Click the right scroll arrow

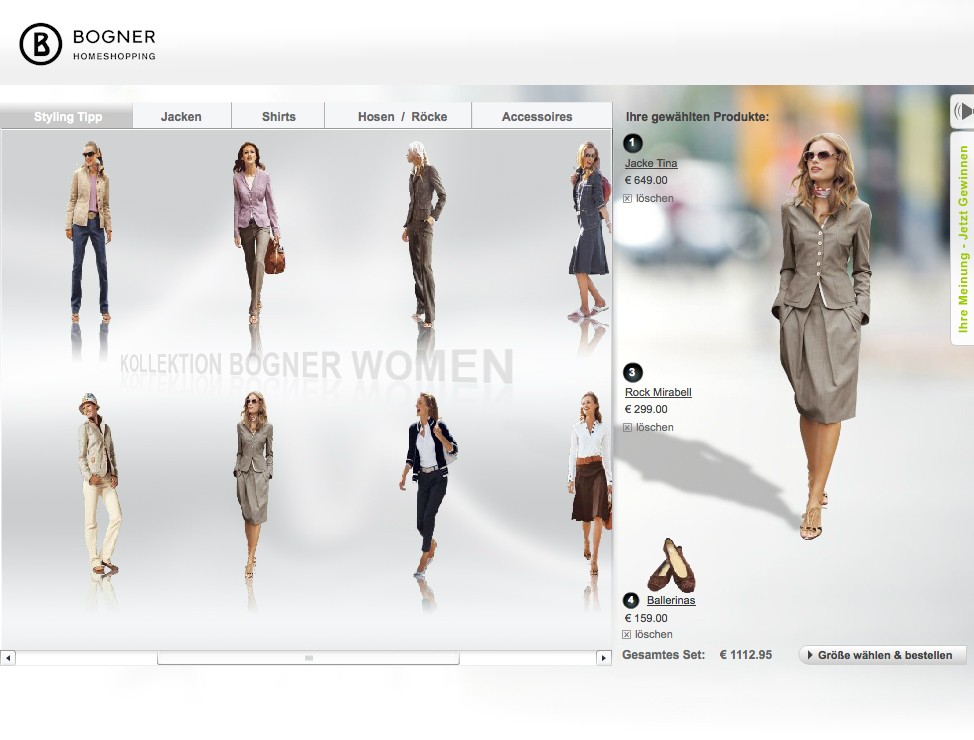tap(603, 657)
